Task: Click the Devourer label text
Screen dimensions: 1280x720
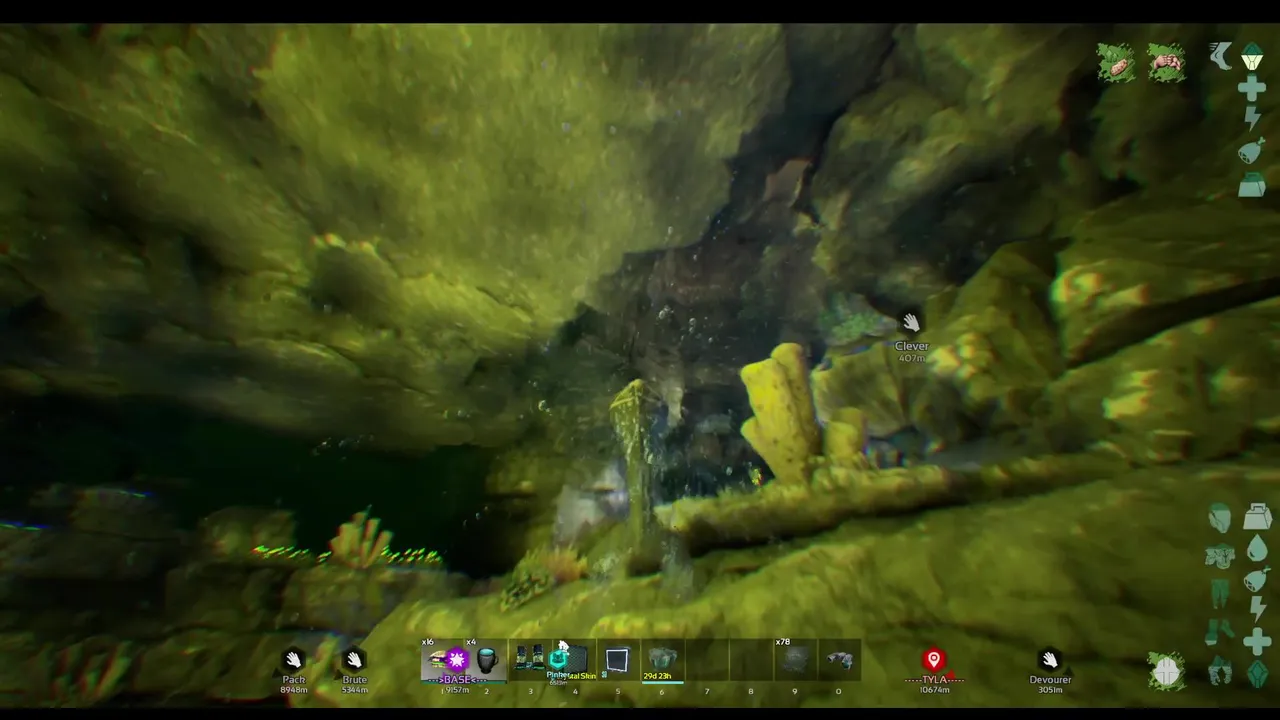Action: 1050,680
